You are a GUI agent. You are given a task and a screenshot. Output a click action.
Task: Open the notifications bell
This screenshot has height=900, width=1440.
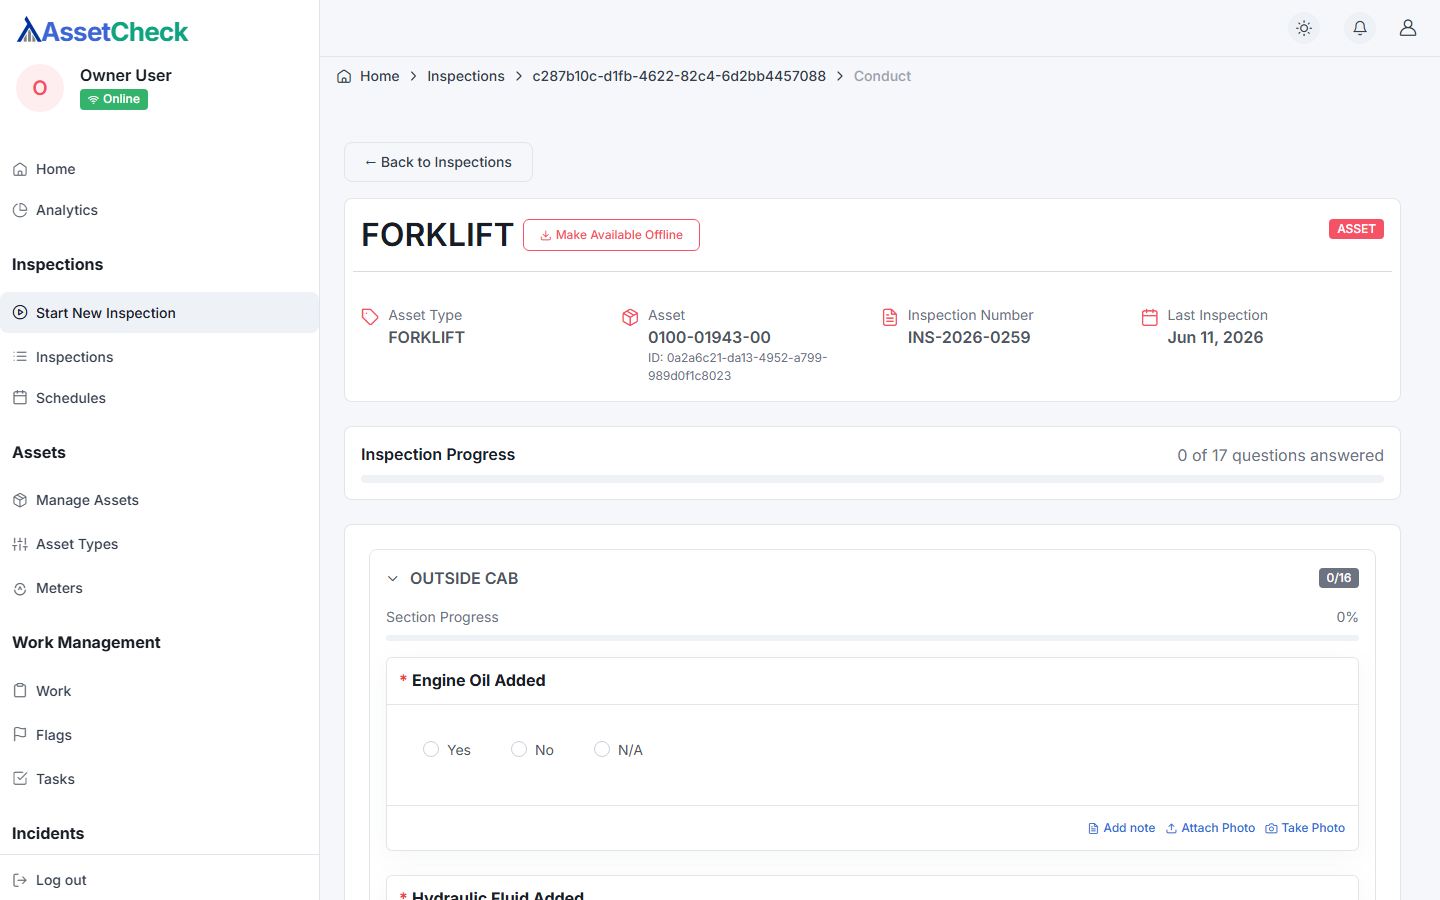point(1360,28)
